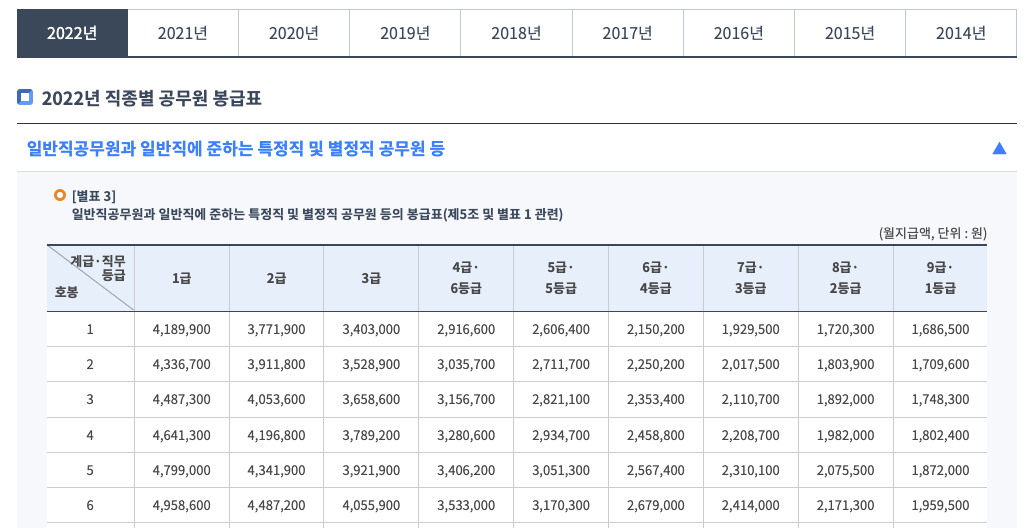Click the 4,189,900 cell
This screenshot has width=1034, height=528.
[x=181, y=329]
